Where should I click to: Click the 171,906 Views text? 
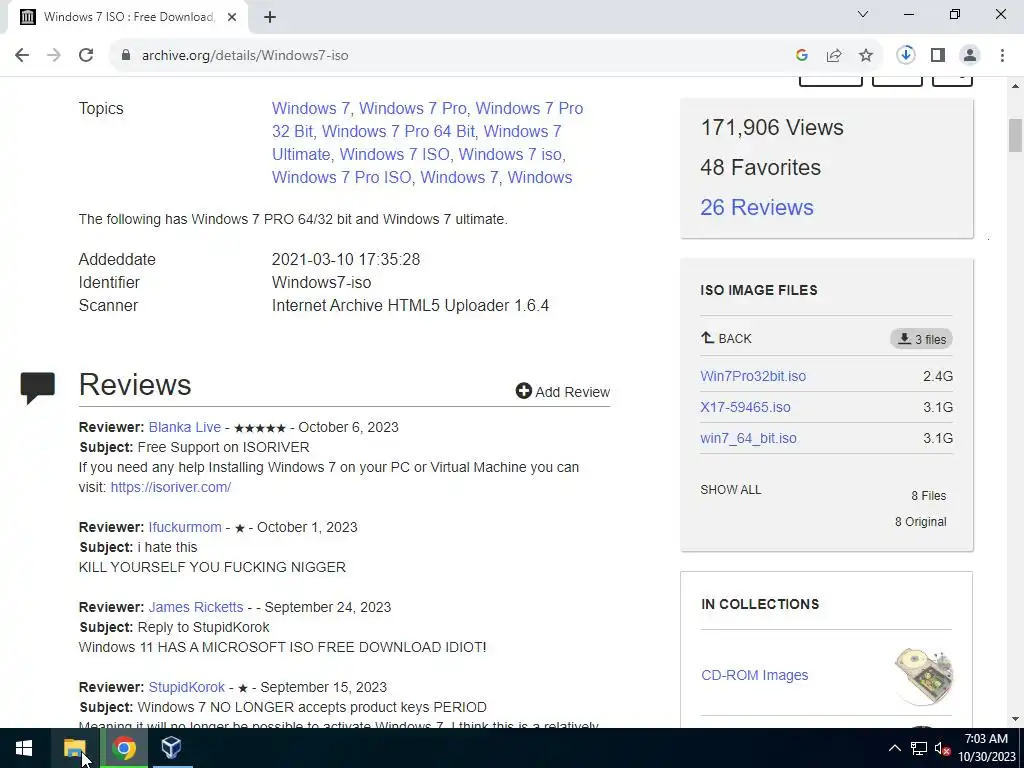(772, 127)
